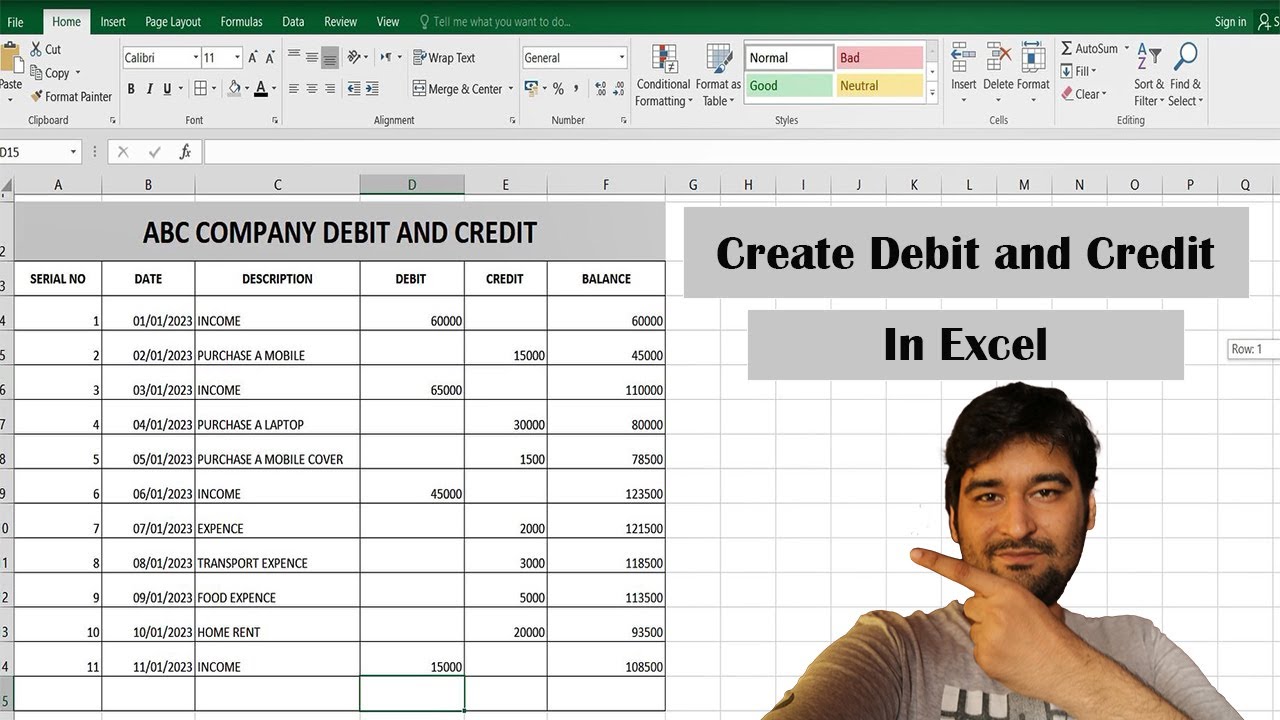This screenshot has height=720, width=1280.
Task: Increase font size with the larger A icon
Action: point(254,58)
